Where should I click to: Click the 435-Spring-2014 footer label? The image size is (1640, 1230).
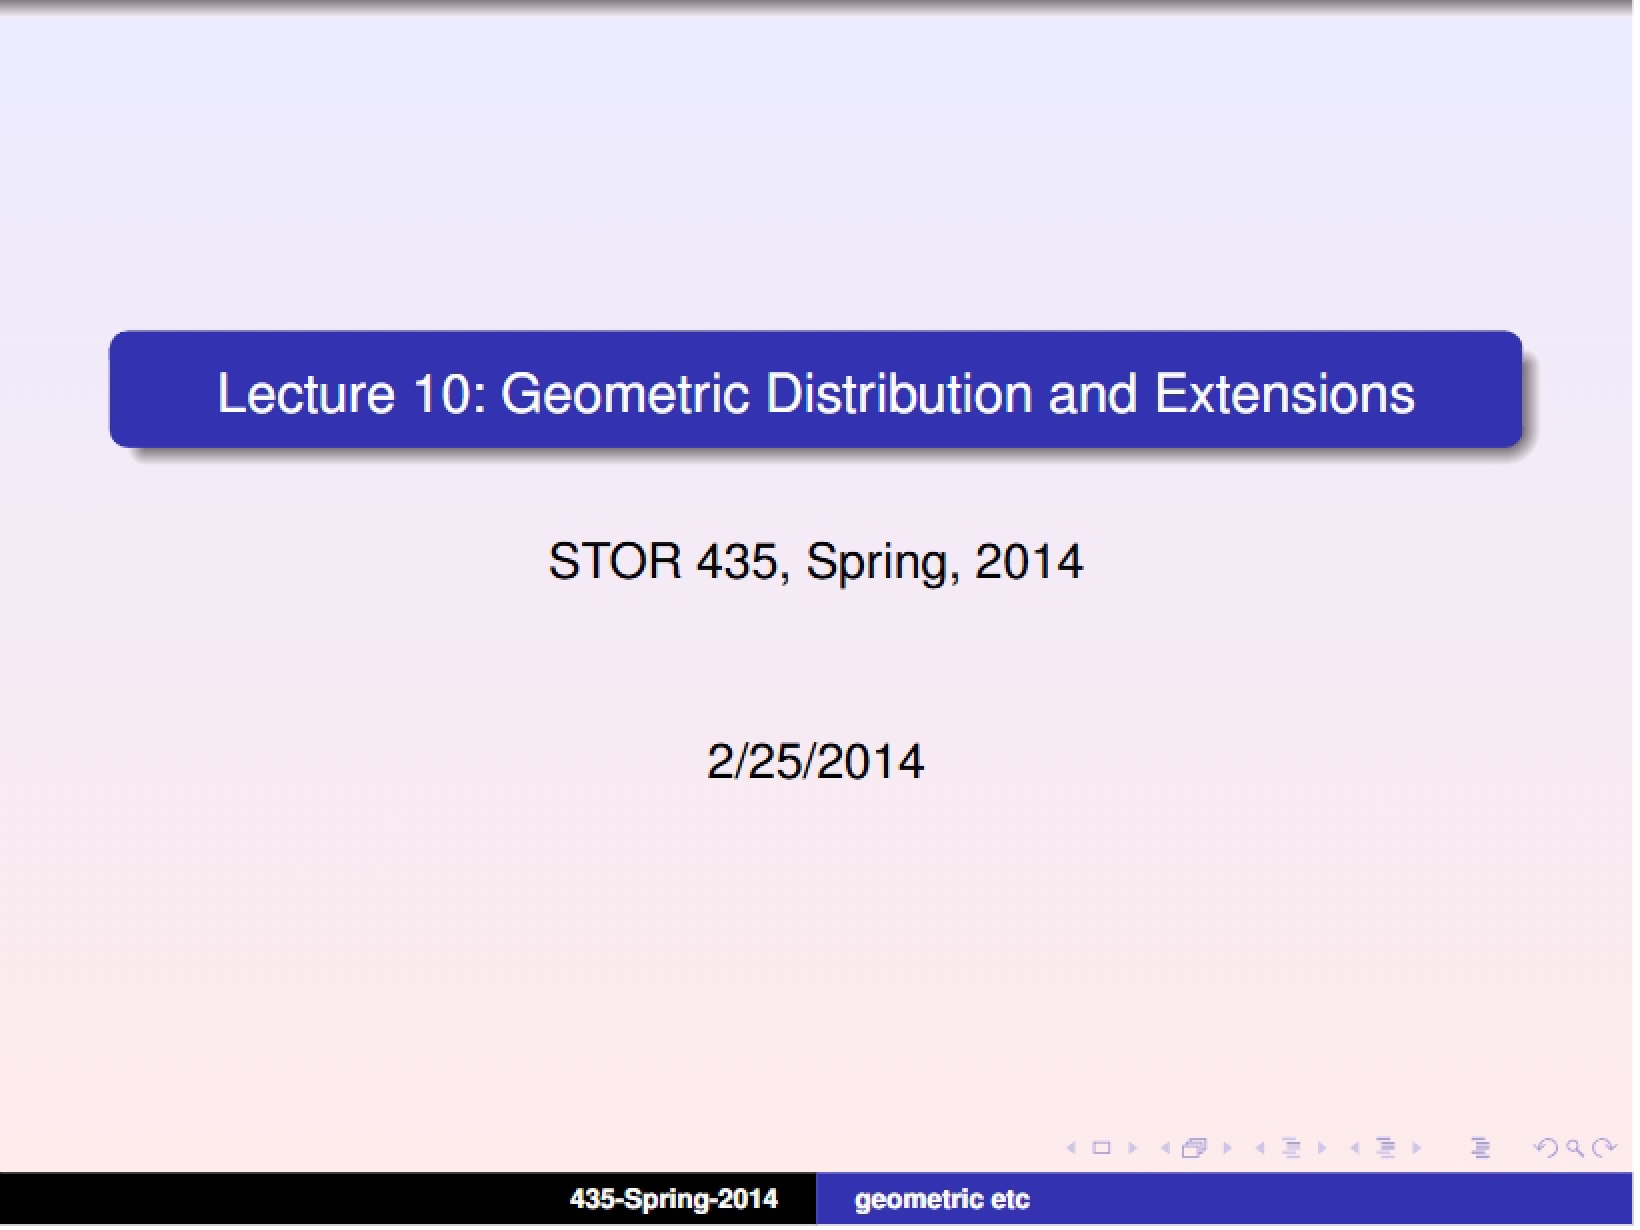point(673,1199)
